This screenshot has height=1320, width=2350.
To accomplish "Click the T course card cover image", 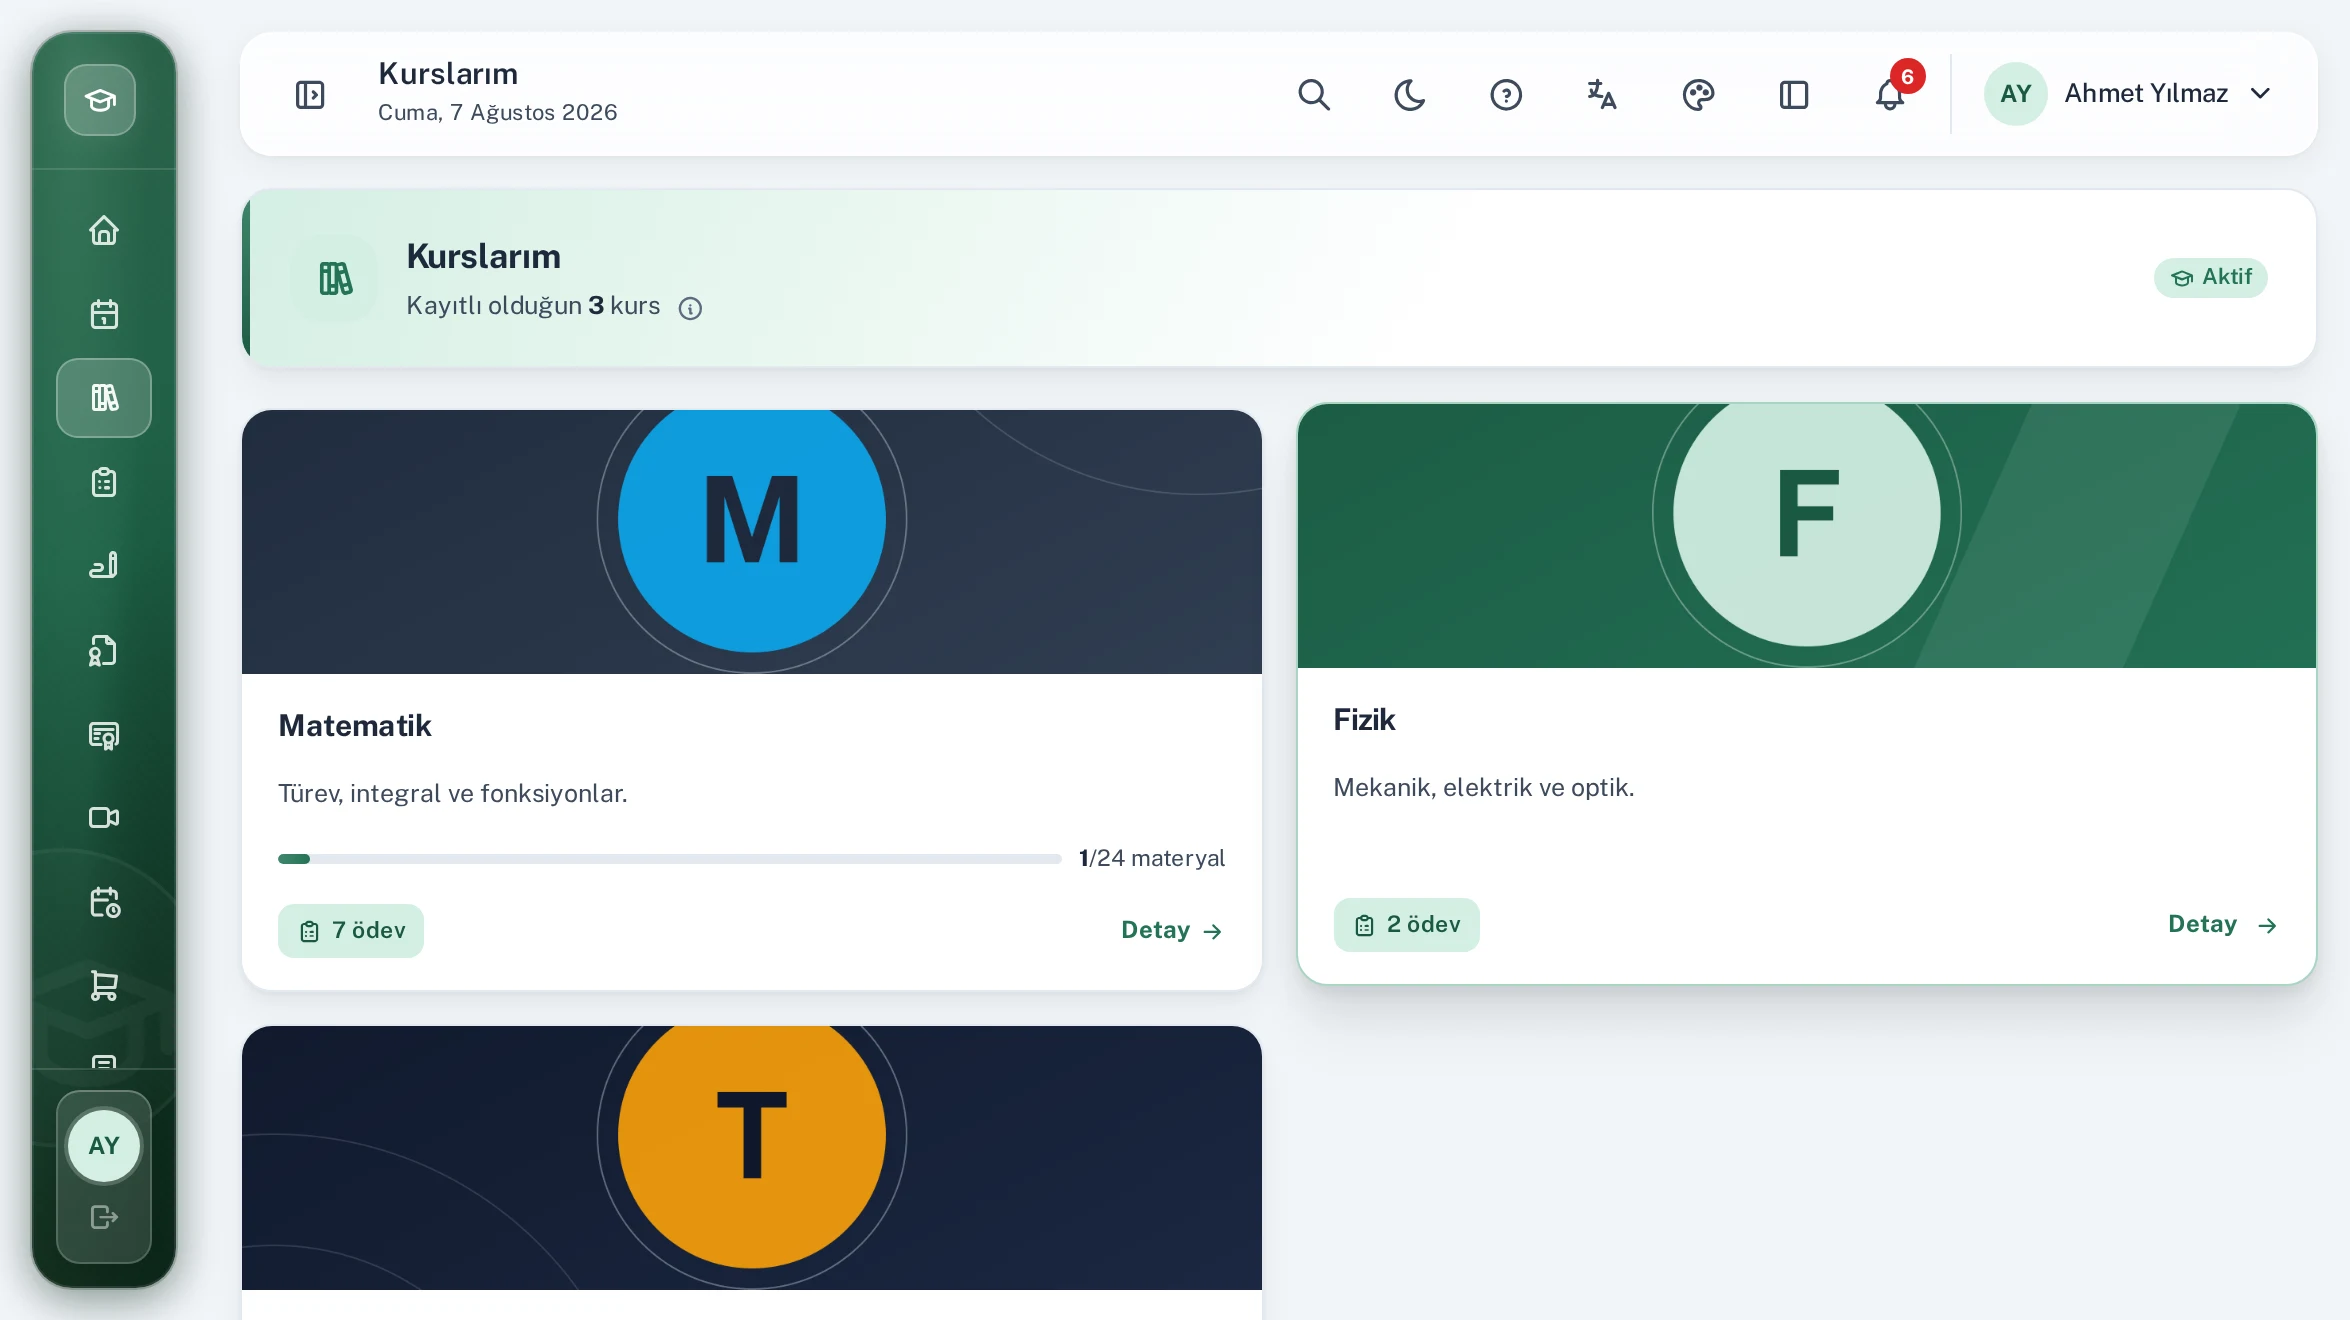I will pyautogui.click(x=752, y=1158).
